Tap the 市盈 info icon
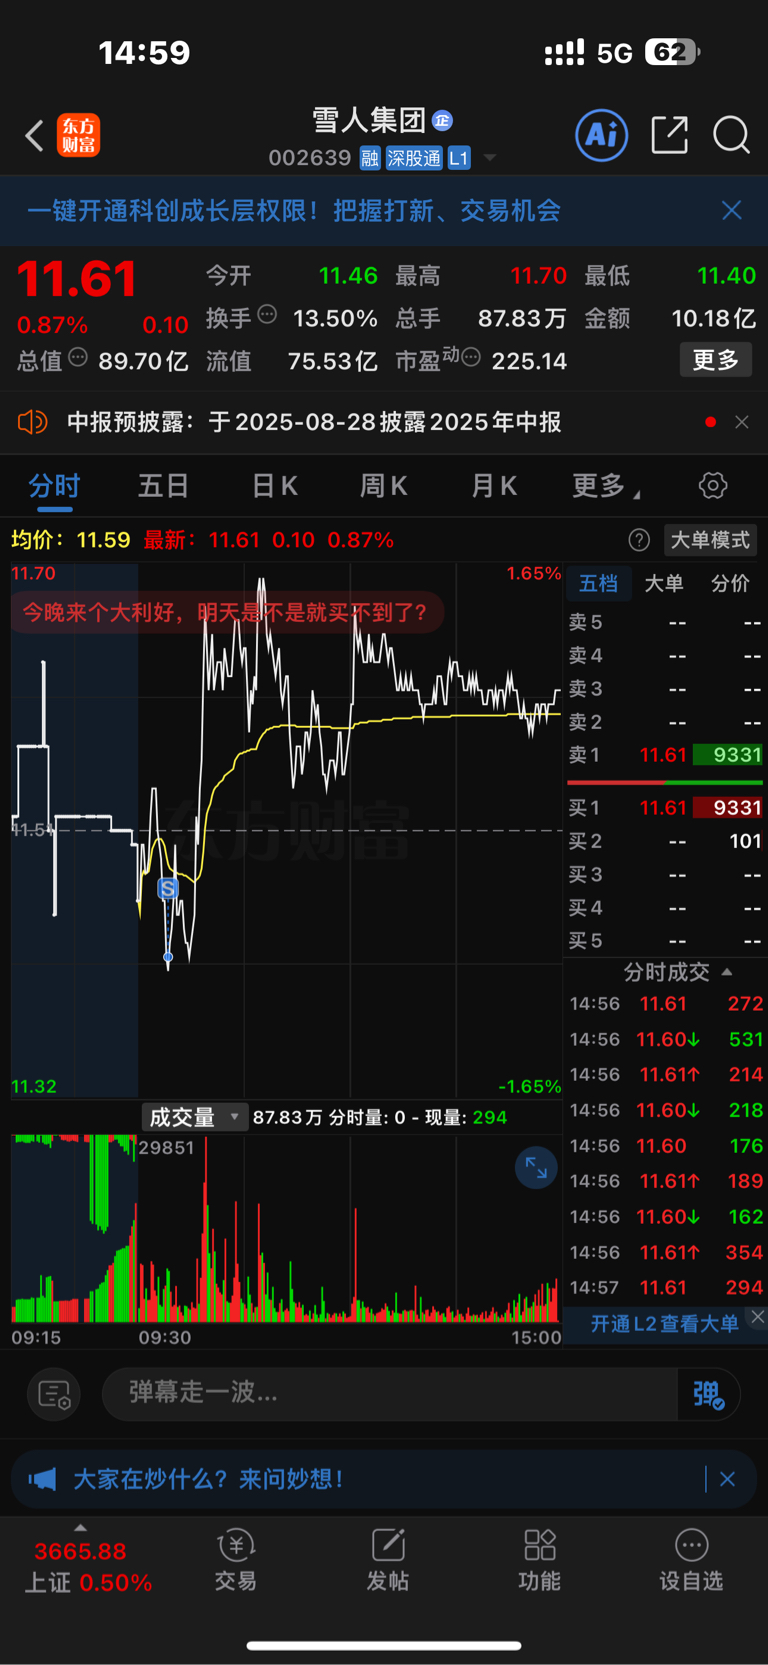 click(471, 357)
